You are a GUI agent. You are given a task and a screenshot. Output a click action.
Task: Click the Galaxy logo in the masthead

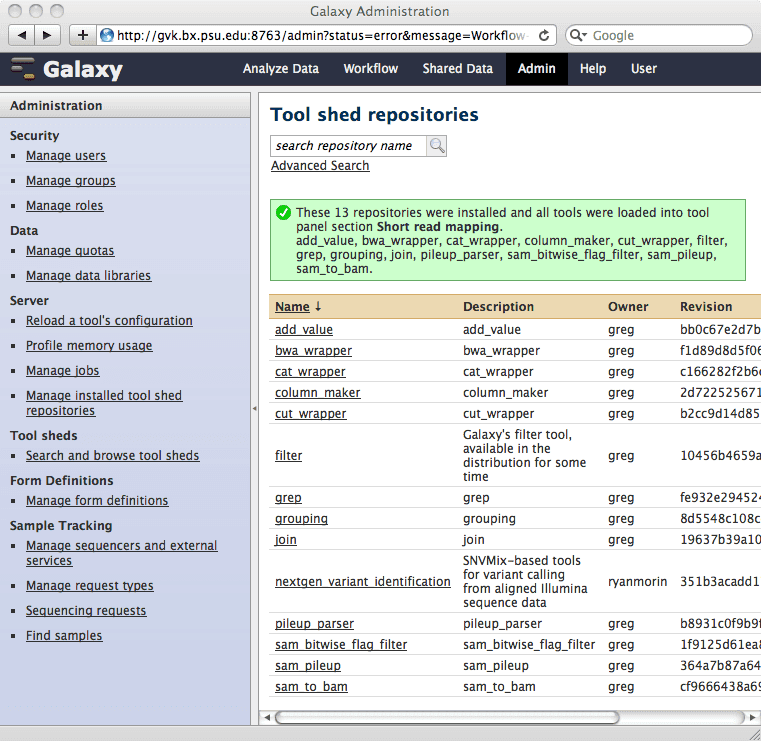tap(67, 69)
